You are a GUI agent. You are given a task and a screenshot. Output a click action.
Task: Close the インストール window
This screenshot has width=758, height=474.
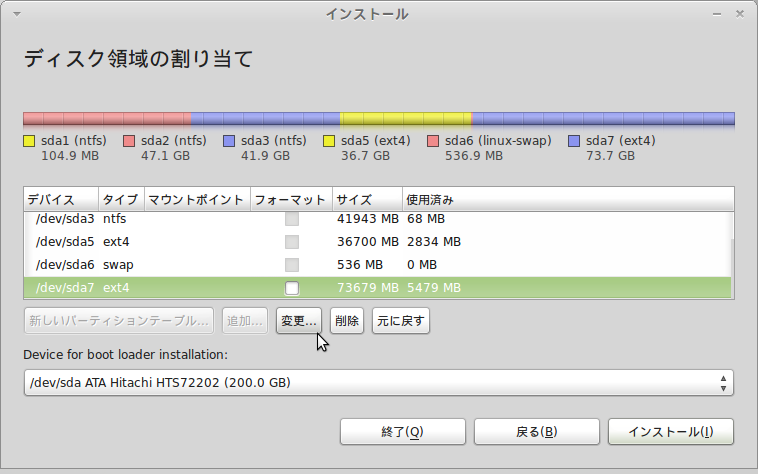pos(740,14)
